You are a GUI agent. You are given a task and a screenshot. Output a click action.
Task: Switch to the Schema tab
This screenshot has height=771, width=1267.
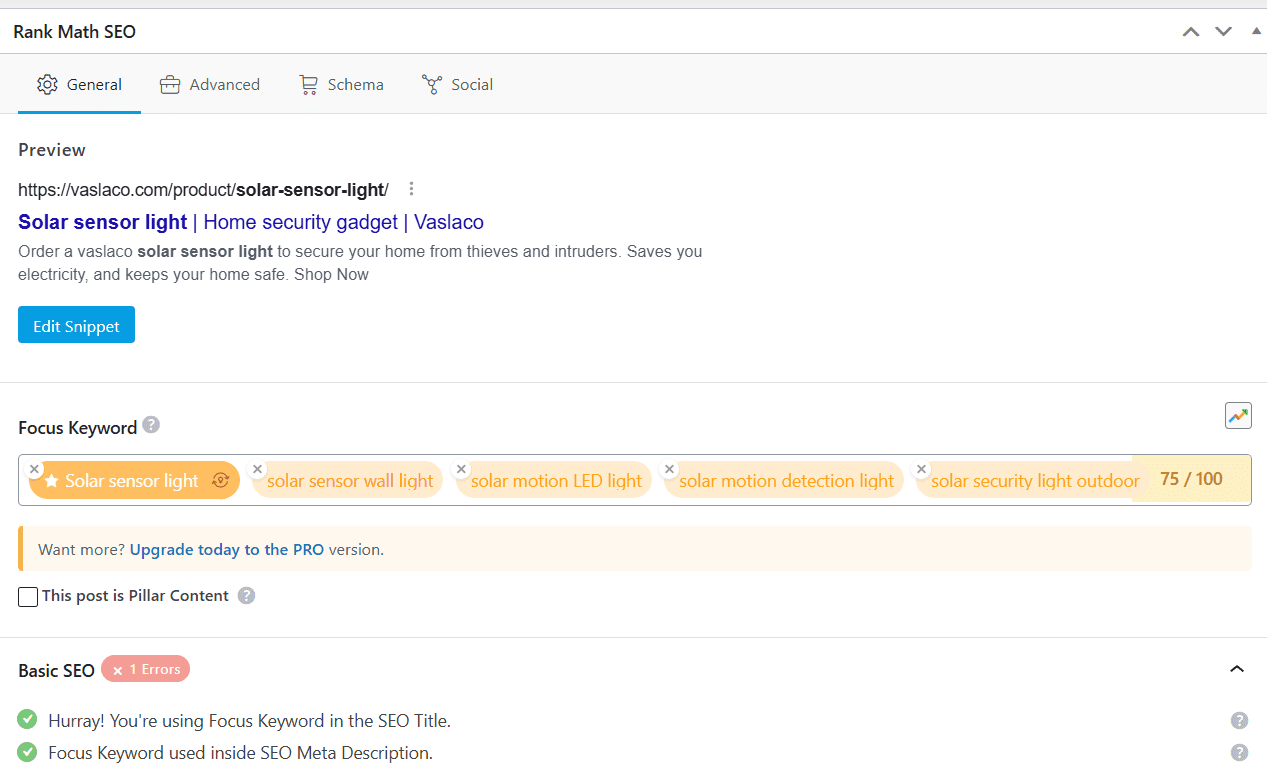click(341, 84)
